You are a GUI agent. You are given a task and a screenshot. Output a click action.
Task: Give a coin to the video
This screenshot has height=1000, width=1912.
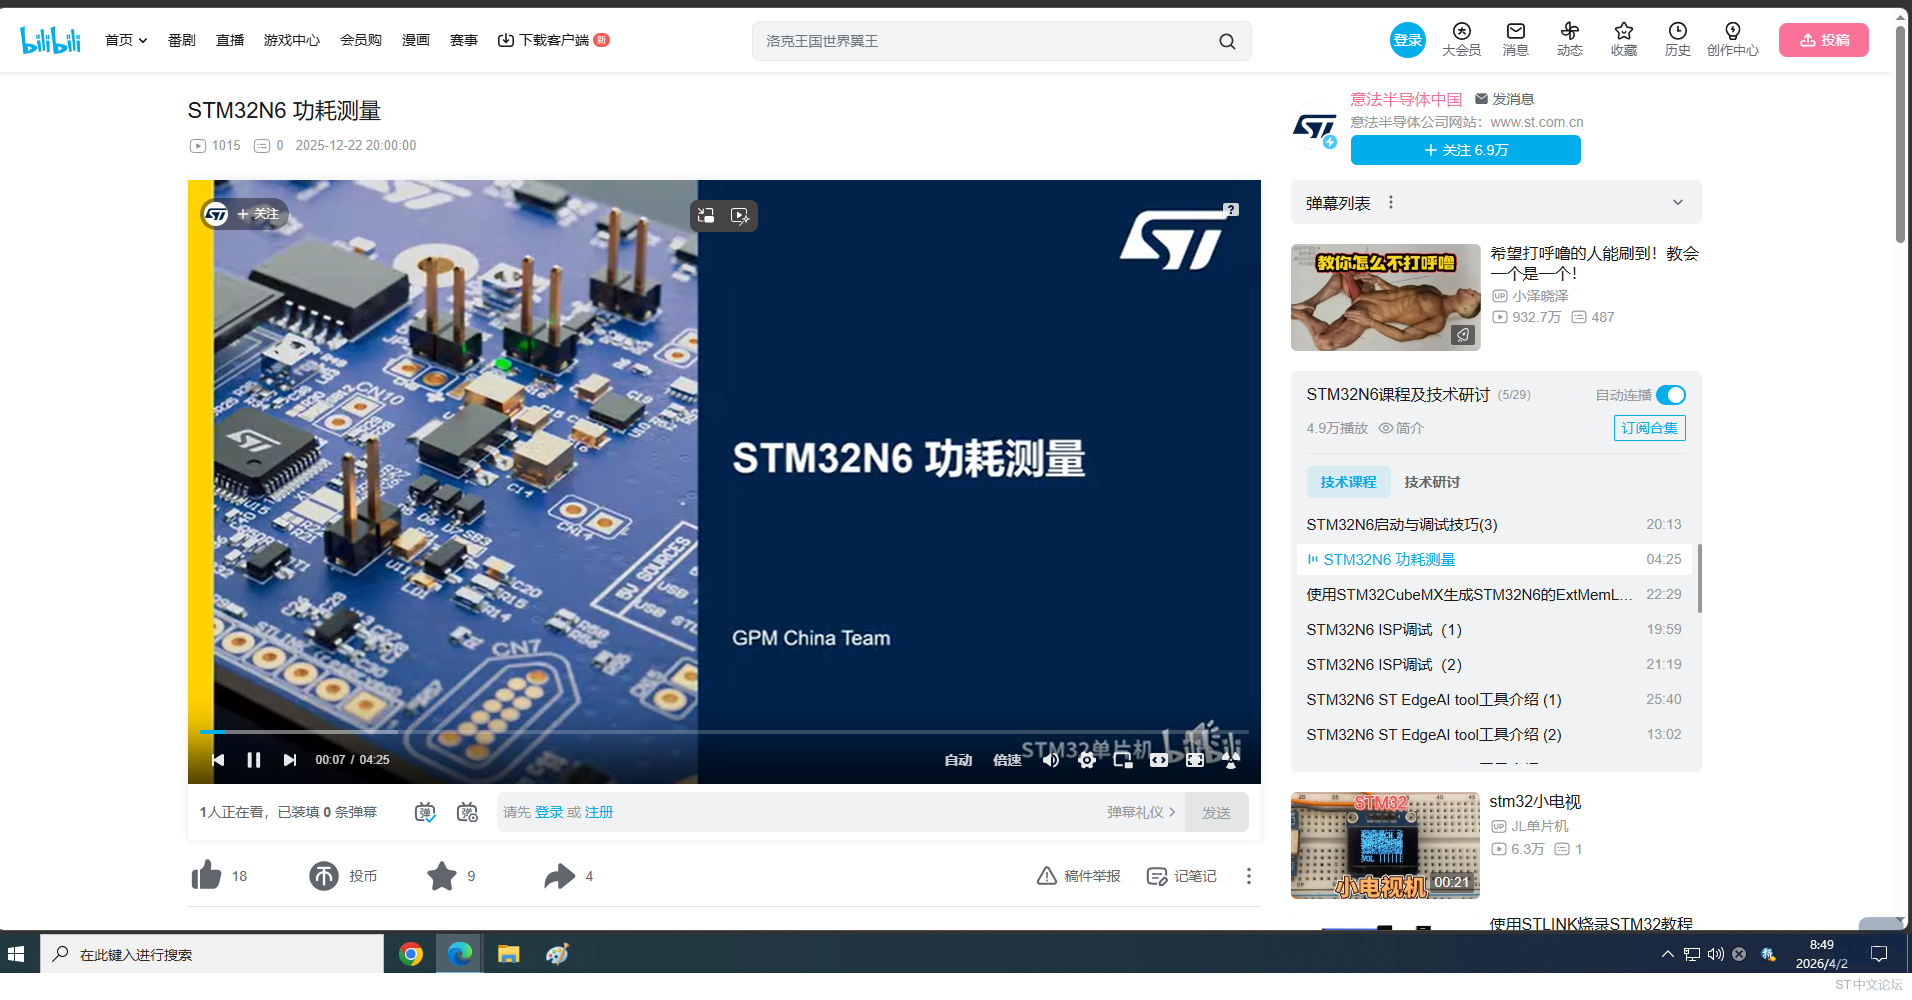(x=323, y=875)
